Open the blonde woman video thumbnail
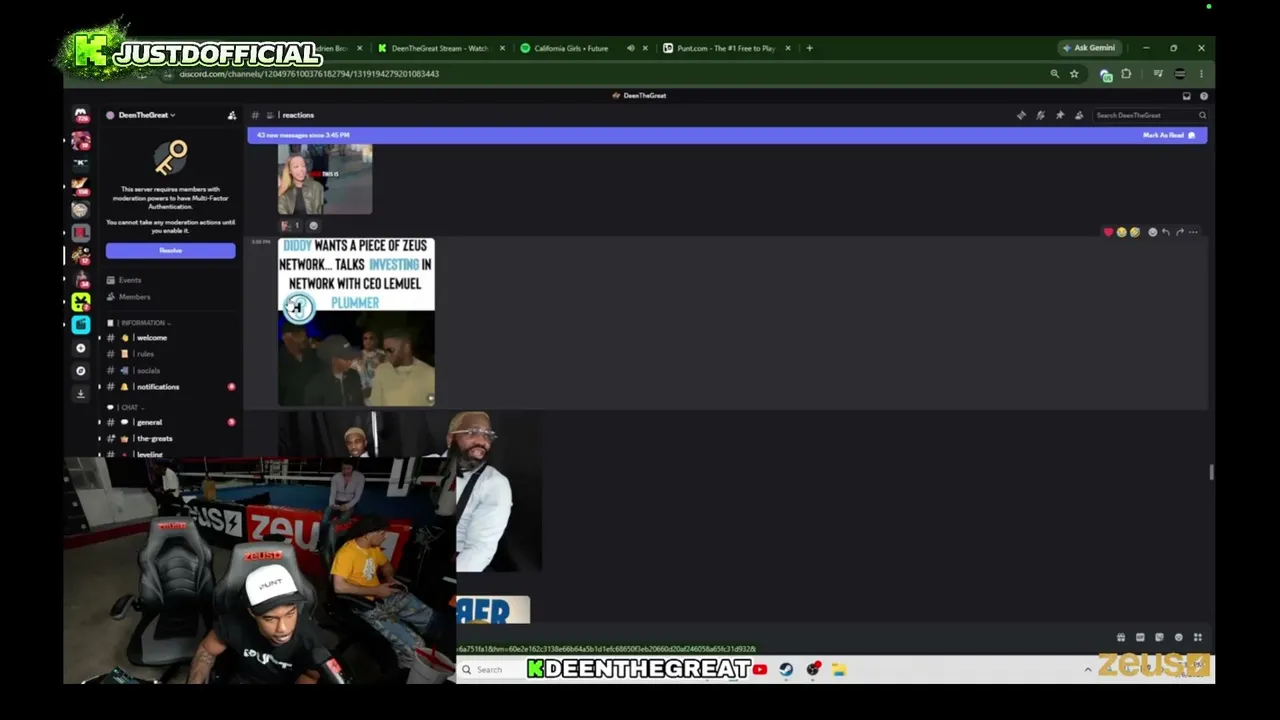Screen dimensions: 1280x720 click(x=325, y=179)
